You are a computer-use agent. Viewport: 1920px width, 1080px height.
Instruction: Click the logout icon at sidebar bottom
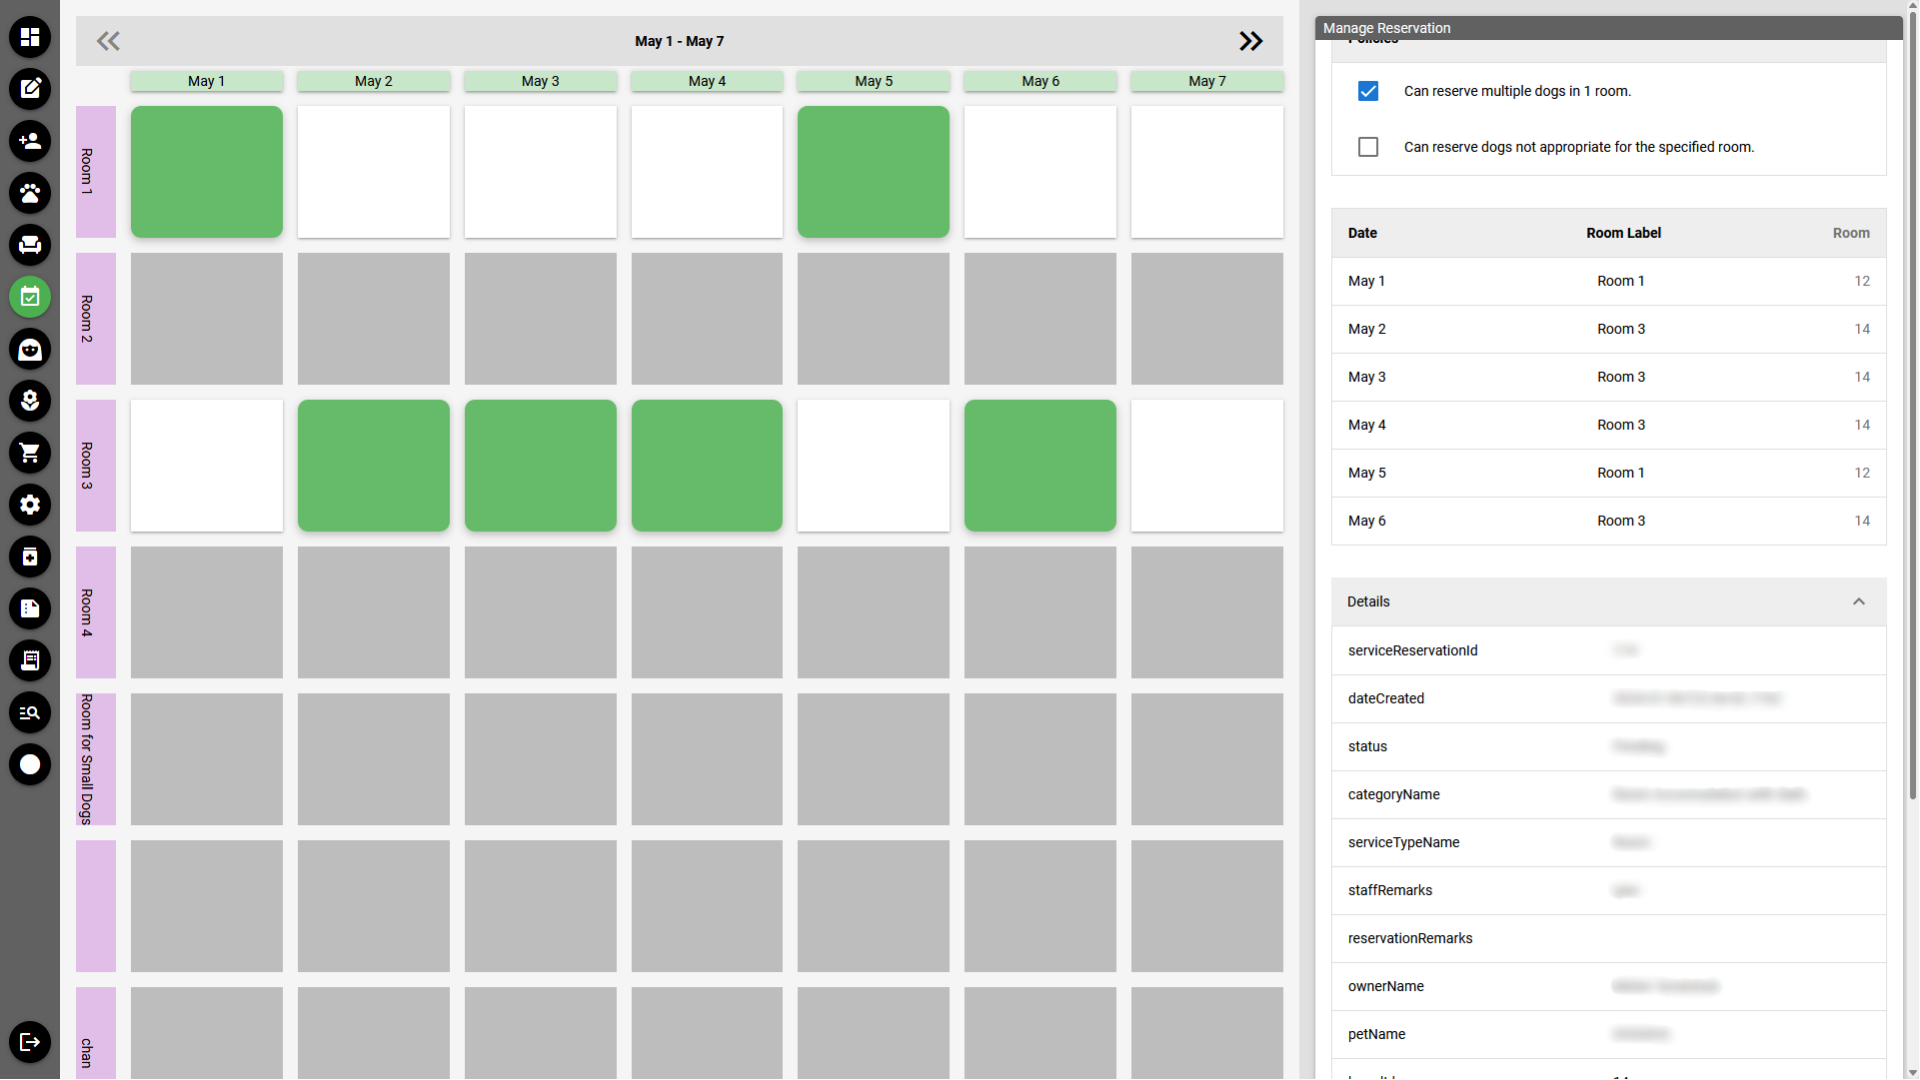[x=30, y=1042]
